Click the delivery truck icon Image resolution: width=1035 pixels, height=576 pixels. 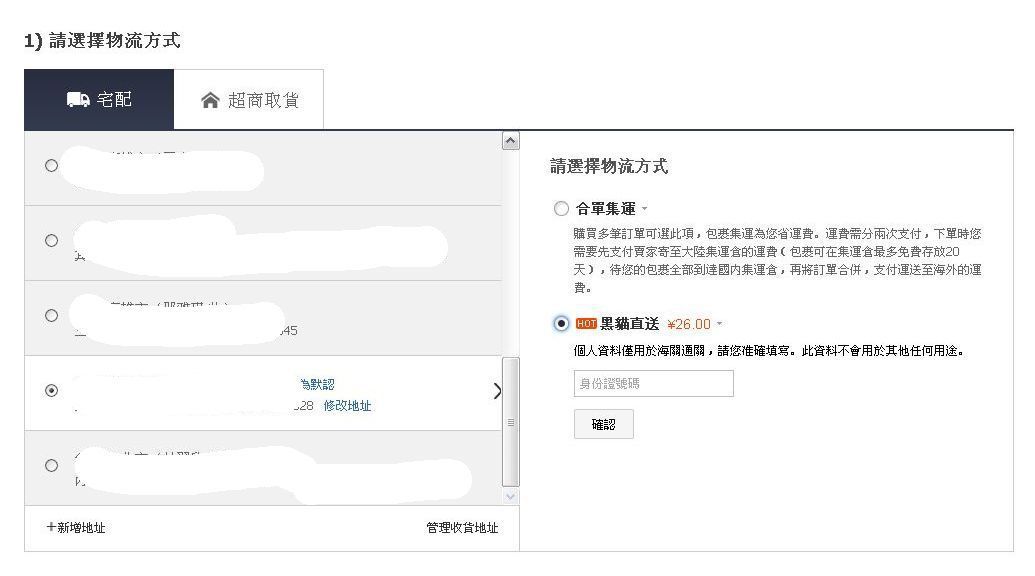[x=78, y=100]
